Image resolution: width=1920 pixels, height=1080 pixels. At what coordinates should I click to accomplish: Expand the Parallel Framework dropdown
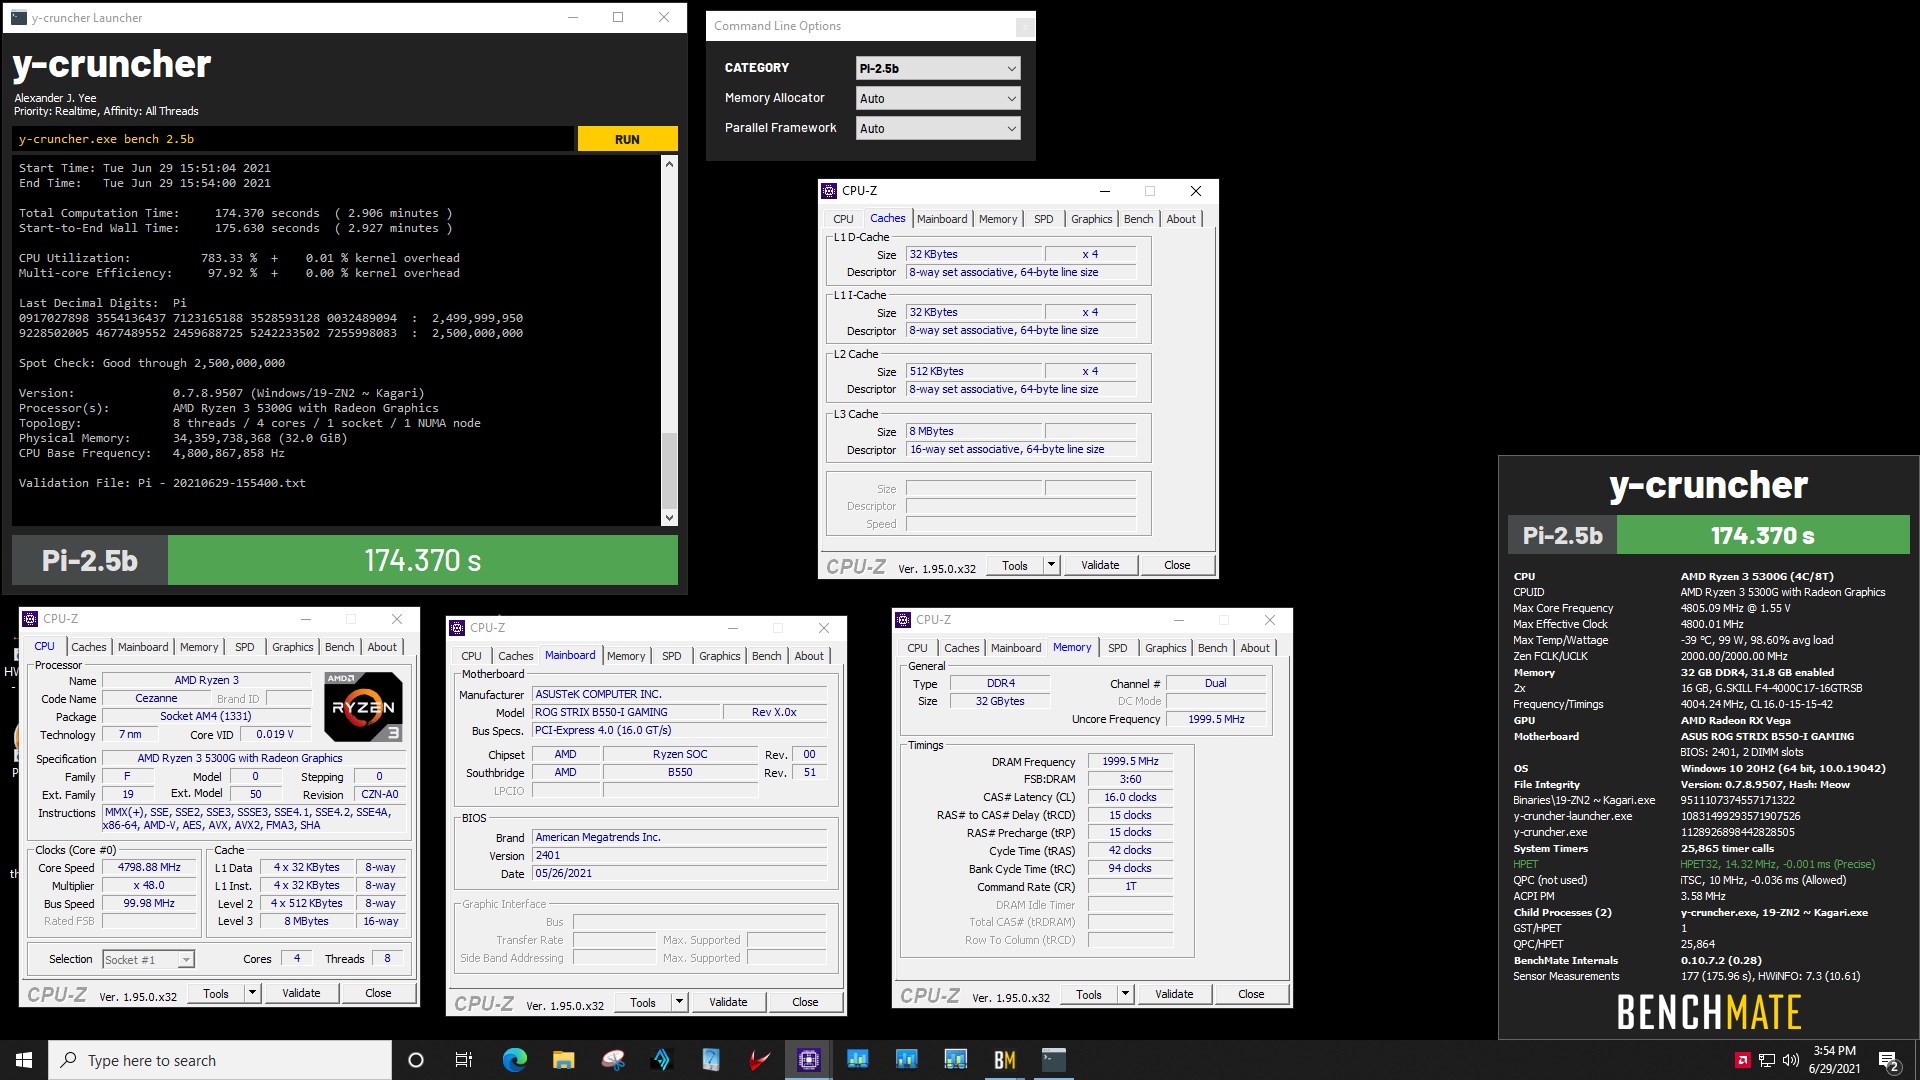937,128
